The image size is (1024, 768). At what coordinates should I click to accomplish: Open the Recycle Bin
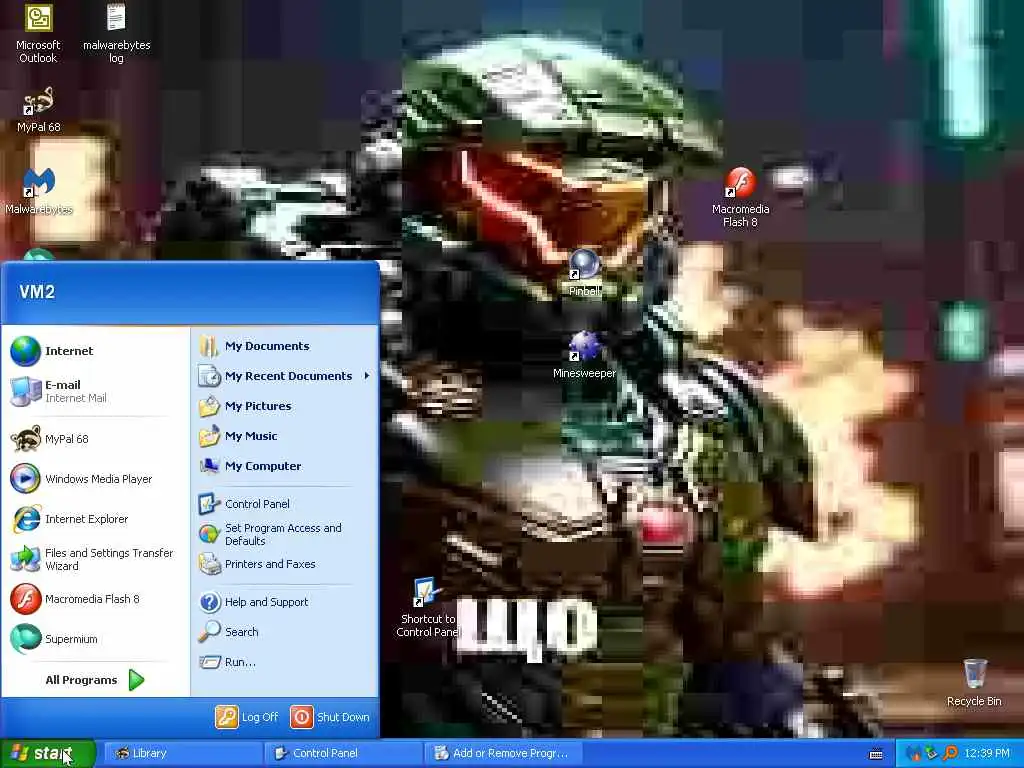(974, 683)
